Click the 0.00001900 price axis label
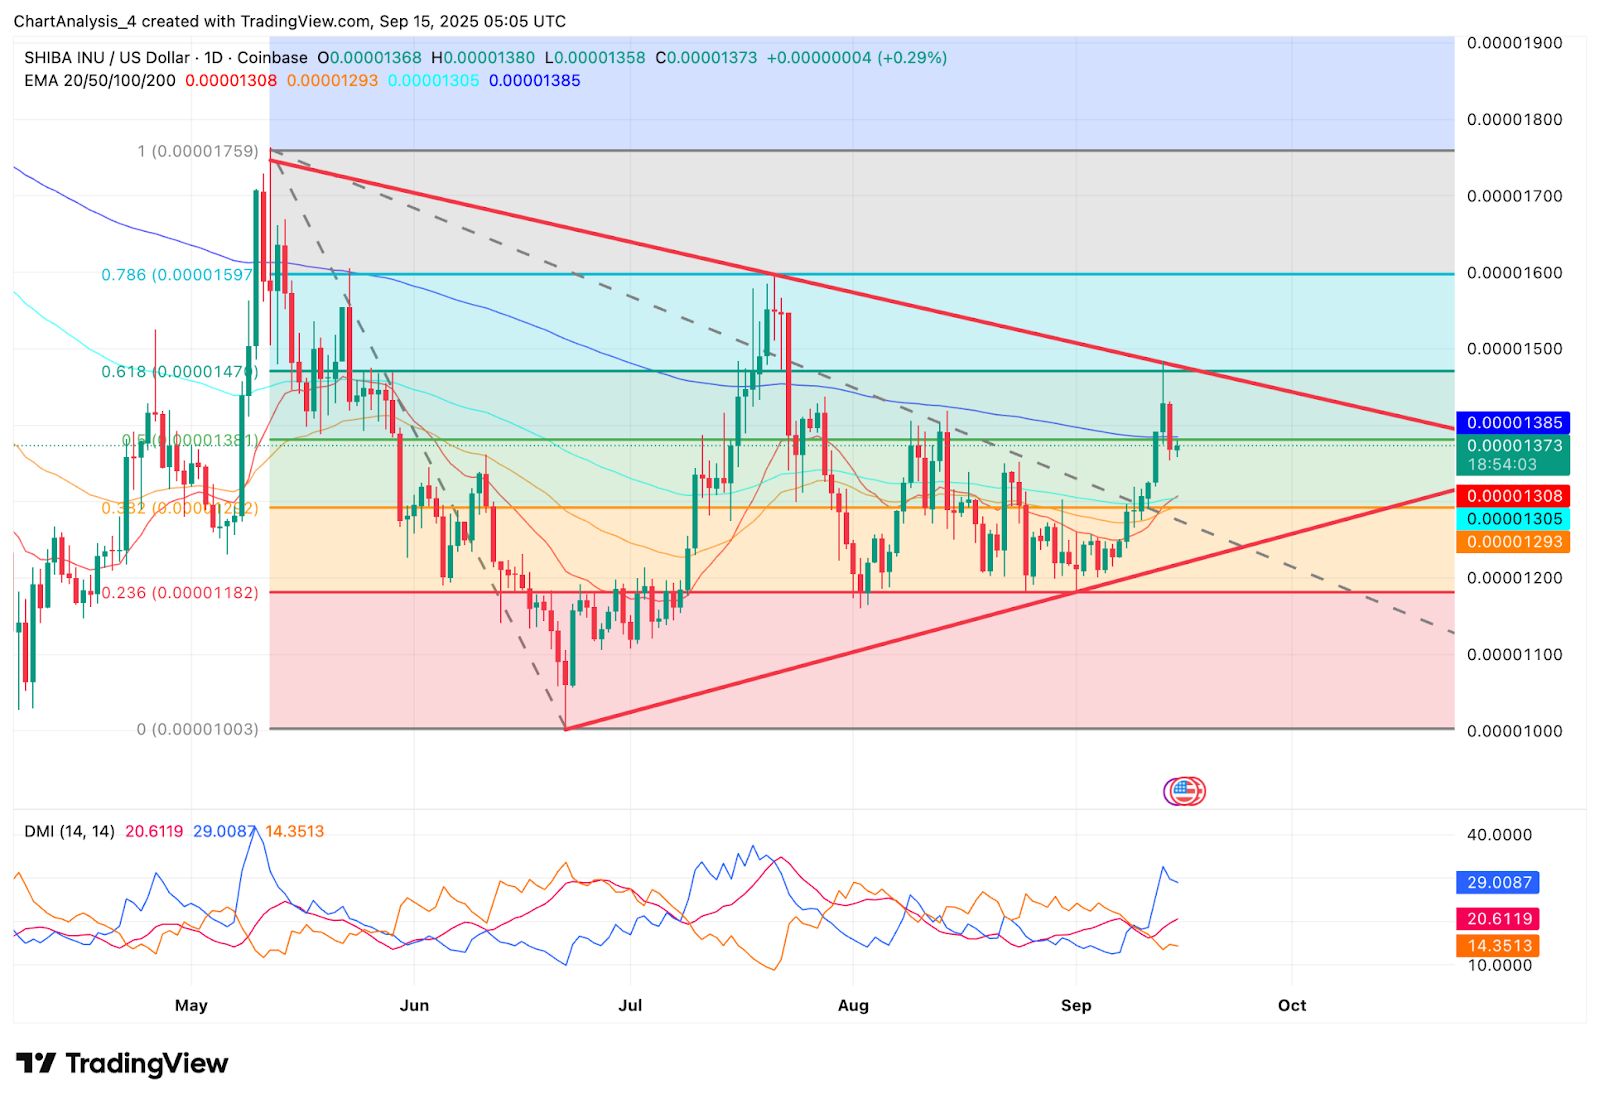Screen dimensions: 1600x1103 [x=1514, y=43]
